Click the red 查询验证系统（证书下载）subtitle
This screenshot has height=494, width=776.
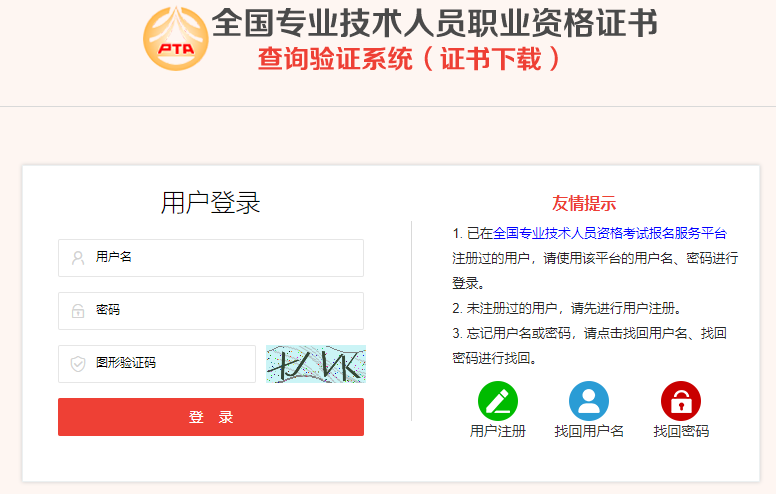409,59
